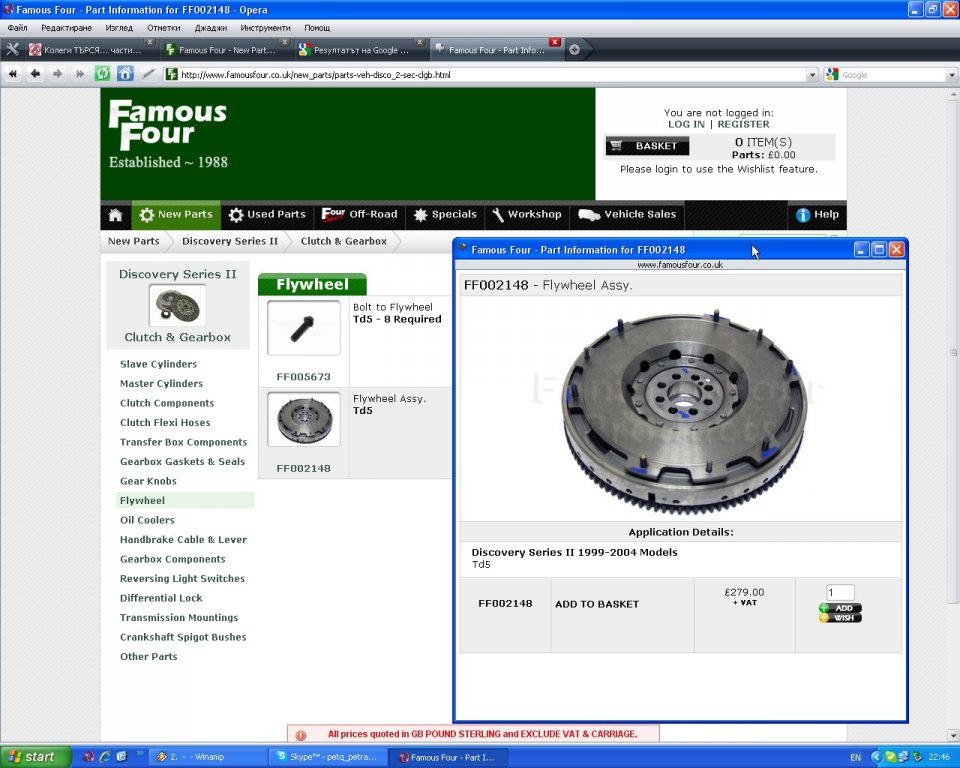Click the Windows start button
This screenshot has height=768, width=960.
[x=34, y=757]
